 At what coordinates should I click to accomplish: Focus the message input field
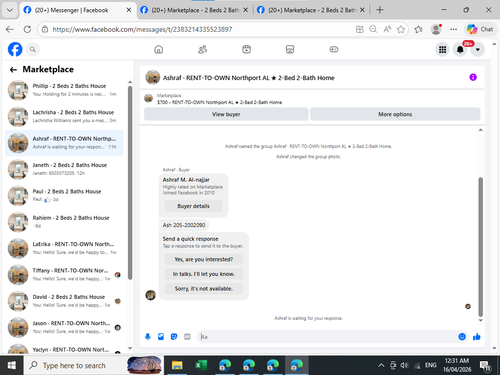pos(328,337)
